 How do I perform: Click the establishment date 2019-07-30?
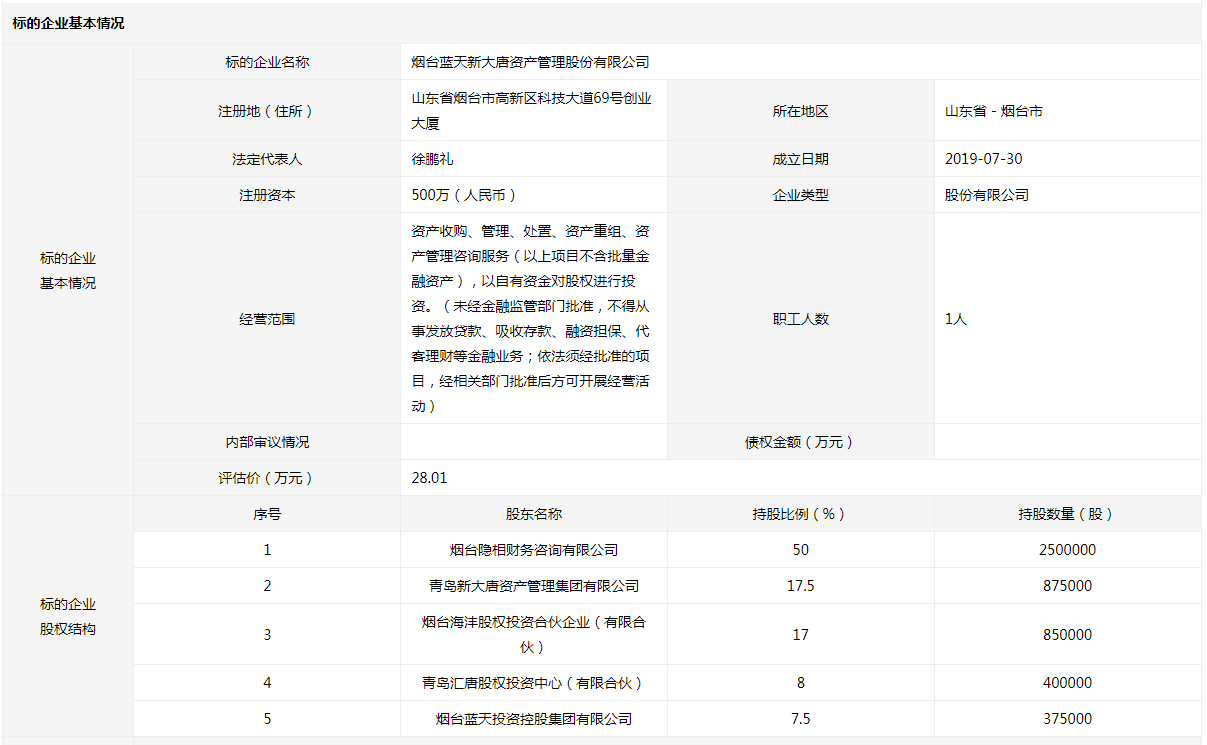[x=983, y=159]
